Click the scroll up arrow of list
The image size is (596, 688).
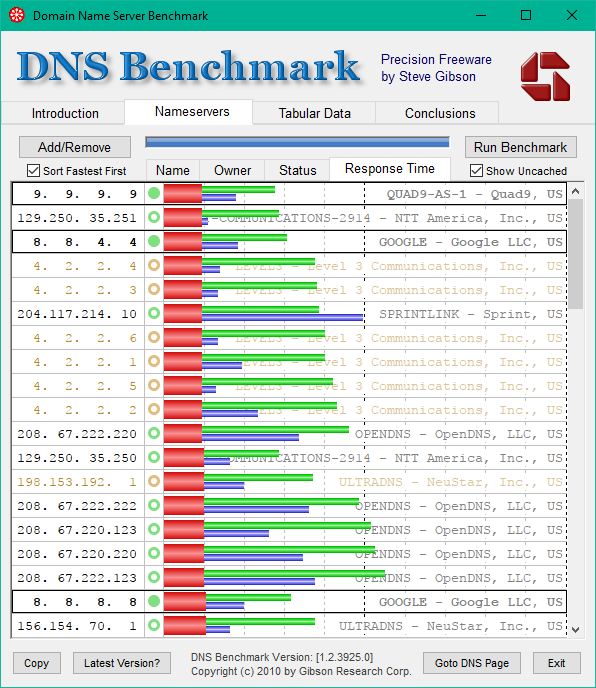click(576, 191)
